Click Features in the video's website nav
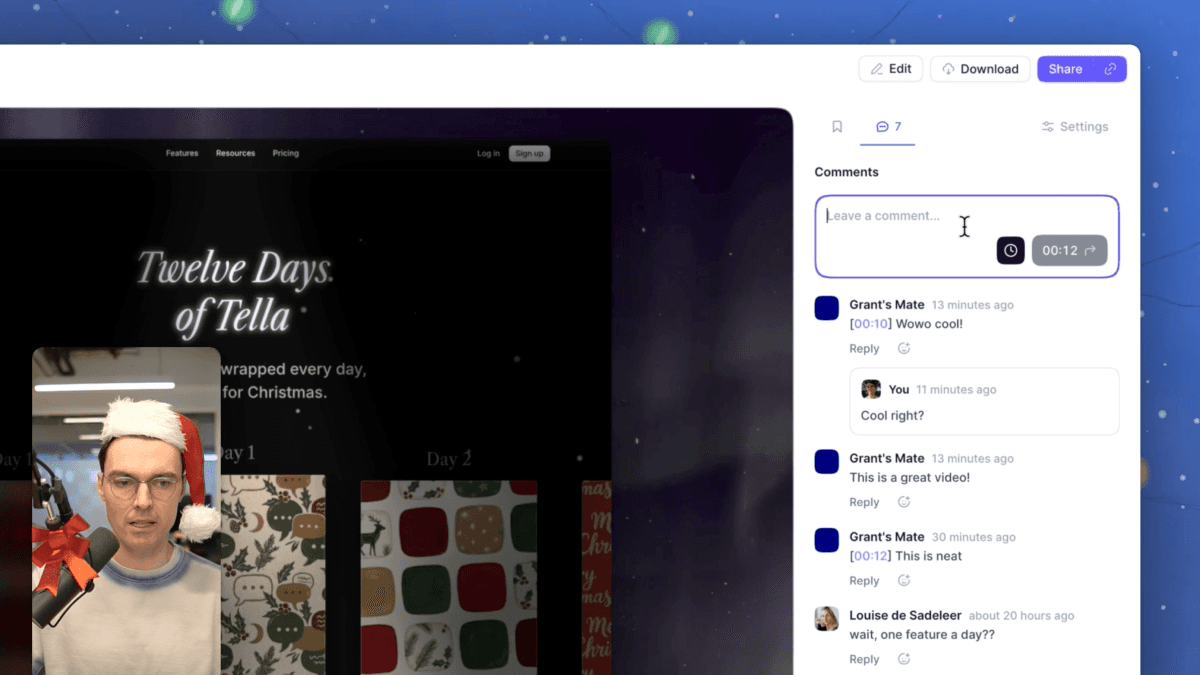 182,153
